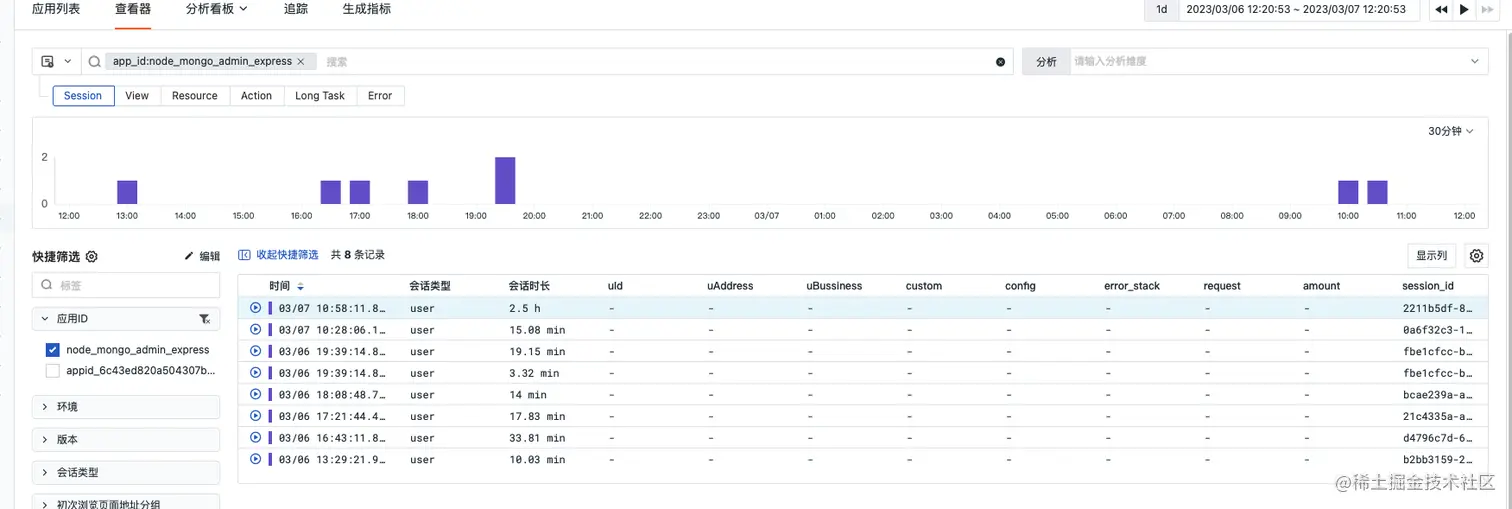Open the 请输入分析维度 dropdown
This screenshot has height=509, width=1512.
(x=1279, y=61)
